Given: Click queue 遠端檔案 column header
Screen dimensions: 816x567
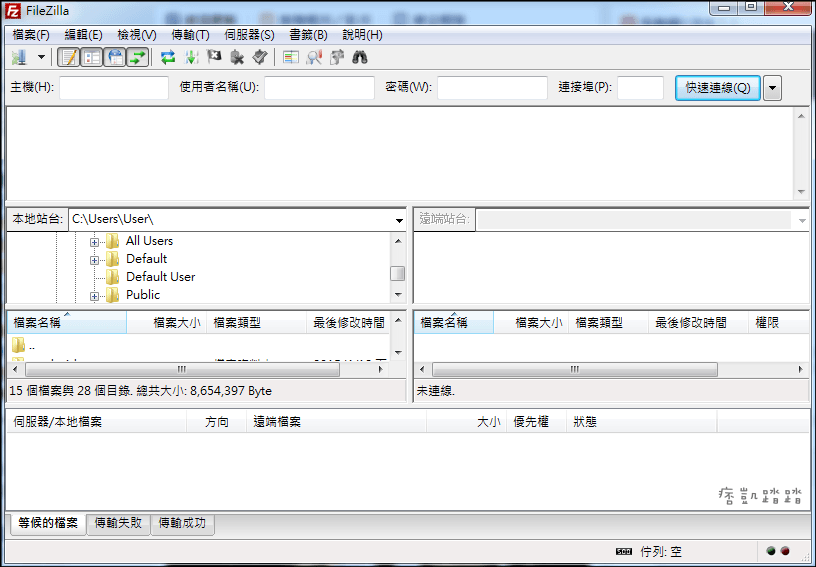Looking at the screenshot, I should tap(336, 422).
